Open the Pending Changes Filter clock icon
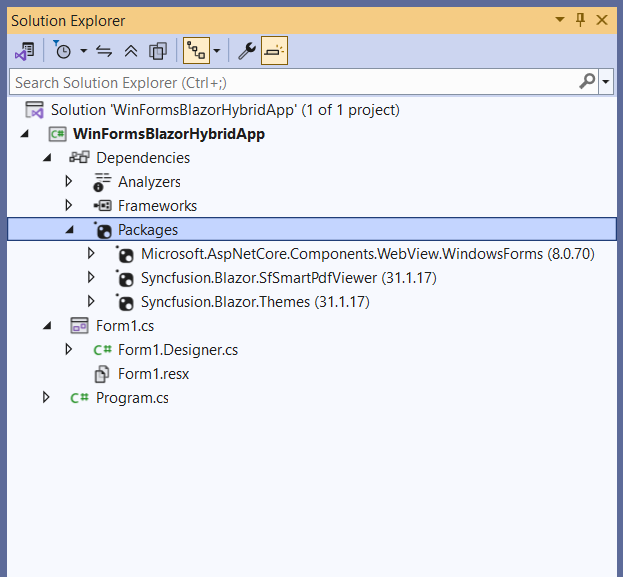This screenshot has height=577, width=623. 62,50
